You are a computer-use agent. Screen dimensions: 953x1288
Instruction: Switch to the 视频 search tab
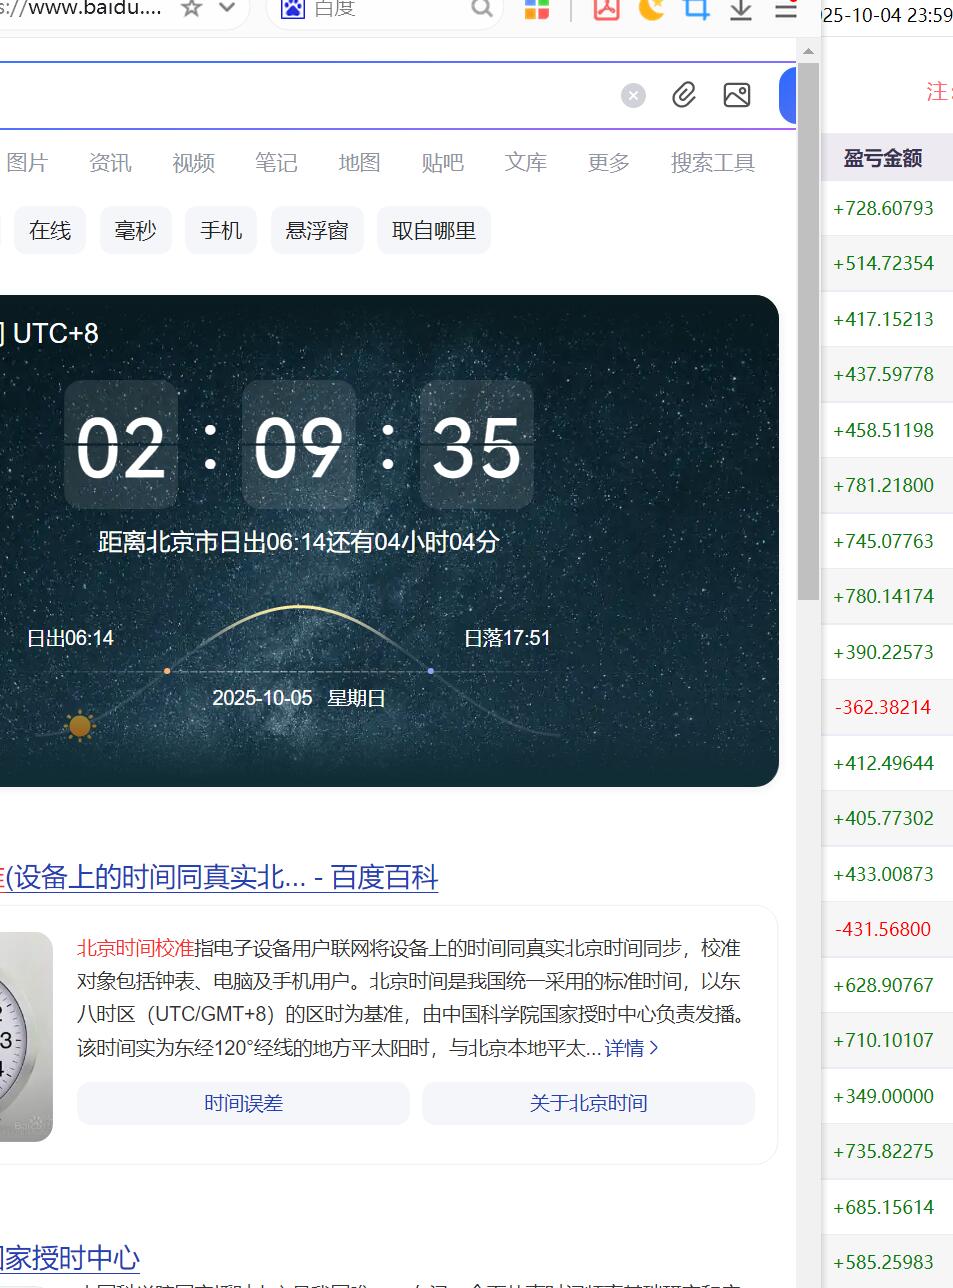[193, 162]
